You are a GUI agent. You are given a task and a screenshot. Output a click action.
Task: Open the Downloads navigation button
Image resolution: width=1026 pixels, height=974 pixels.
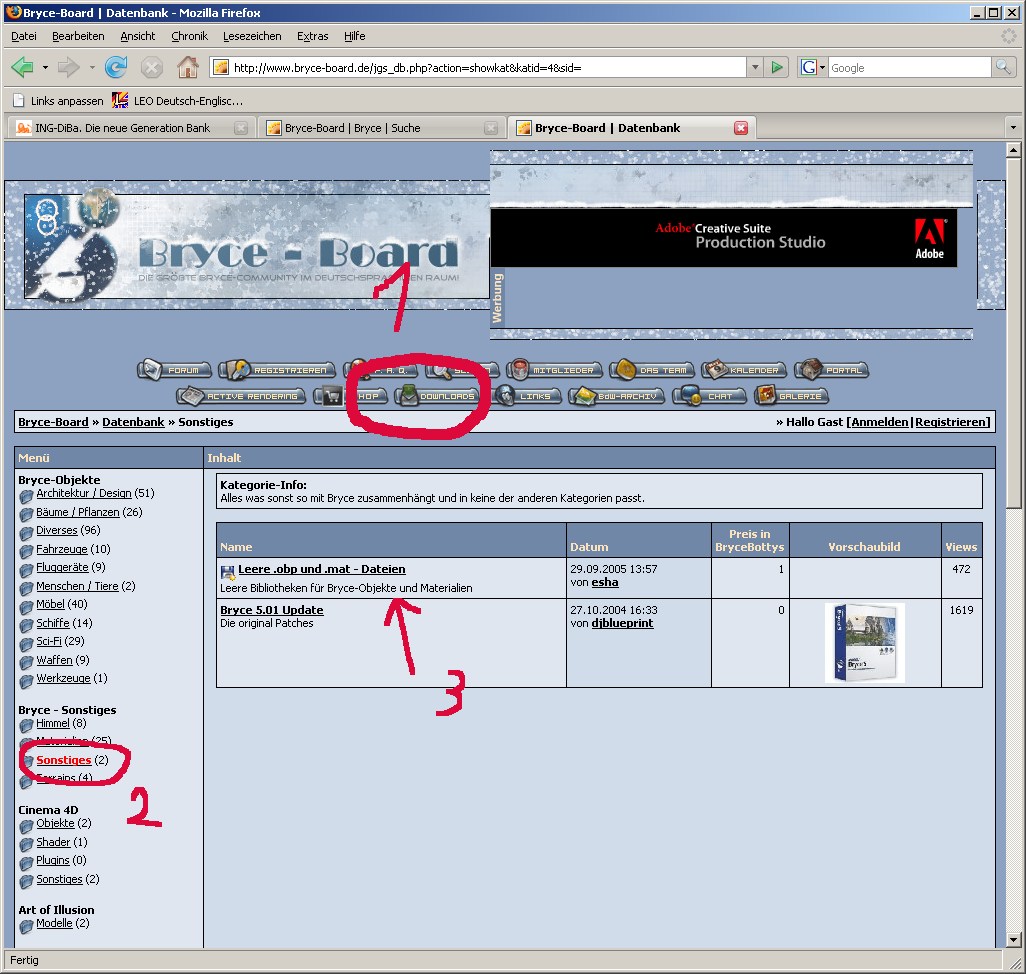coord(438,396)
